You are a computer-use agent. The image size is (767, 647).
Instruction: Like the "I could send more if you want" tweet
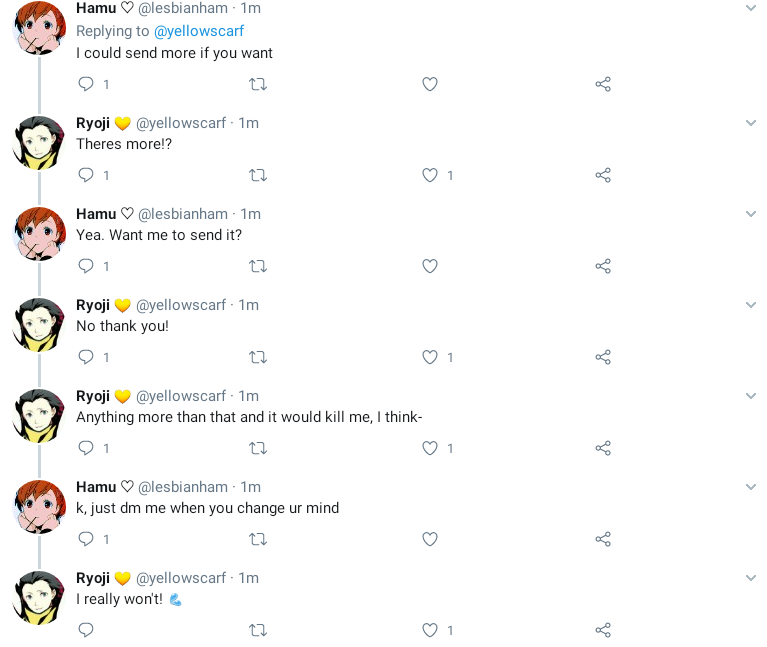click(430, 85)
